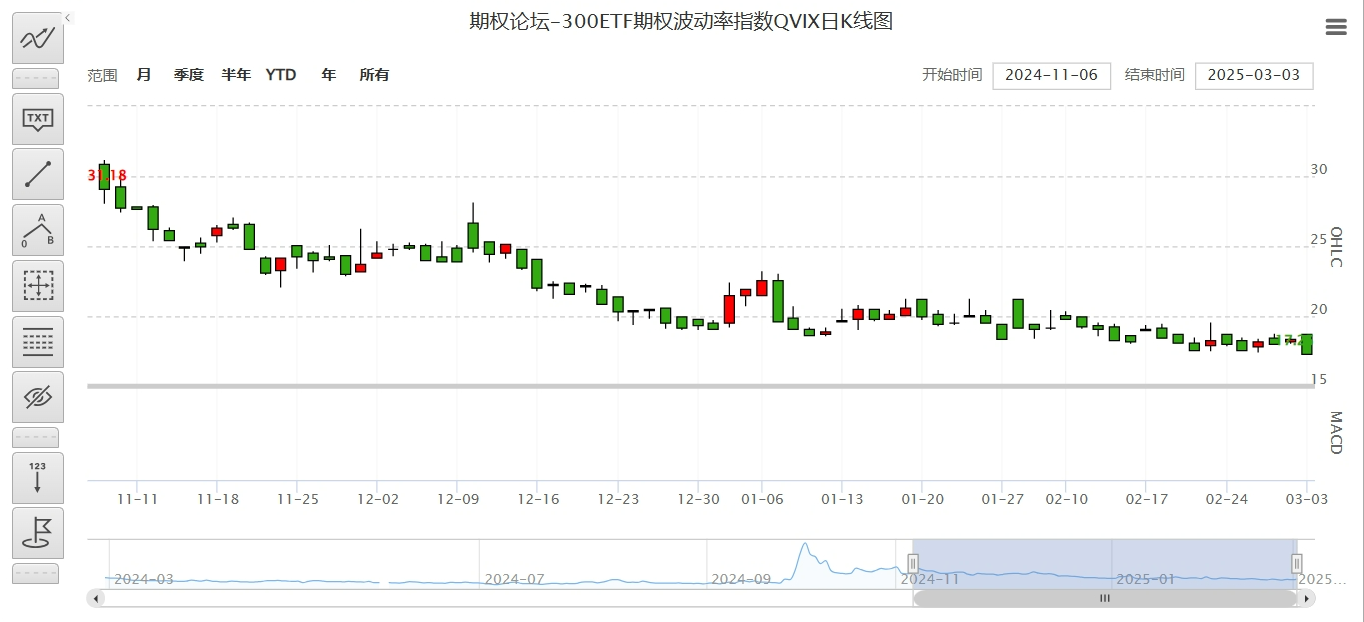This screenshot has width=1364, height=622.
Task: Click the 12-16 date axis label
Action: point(538,499)
